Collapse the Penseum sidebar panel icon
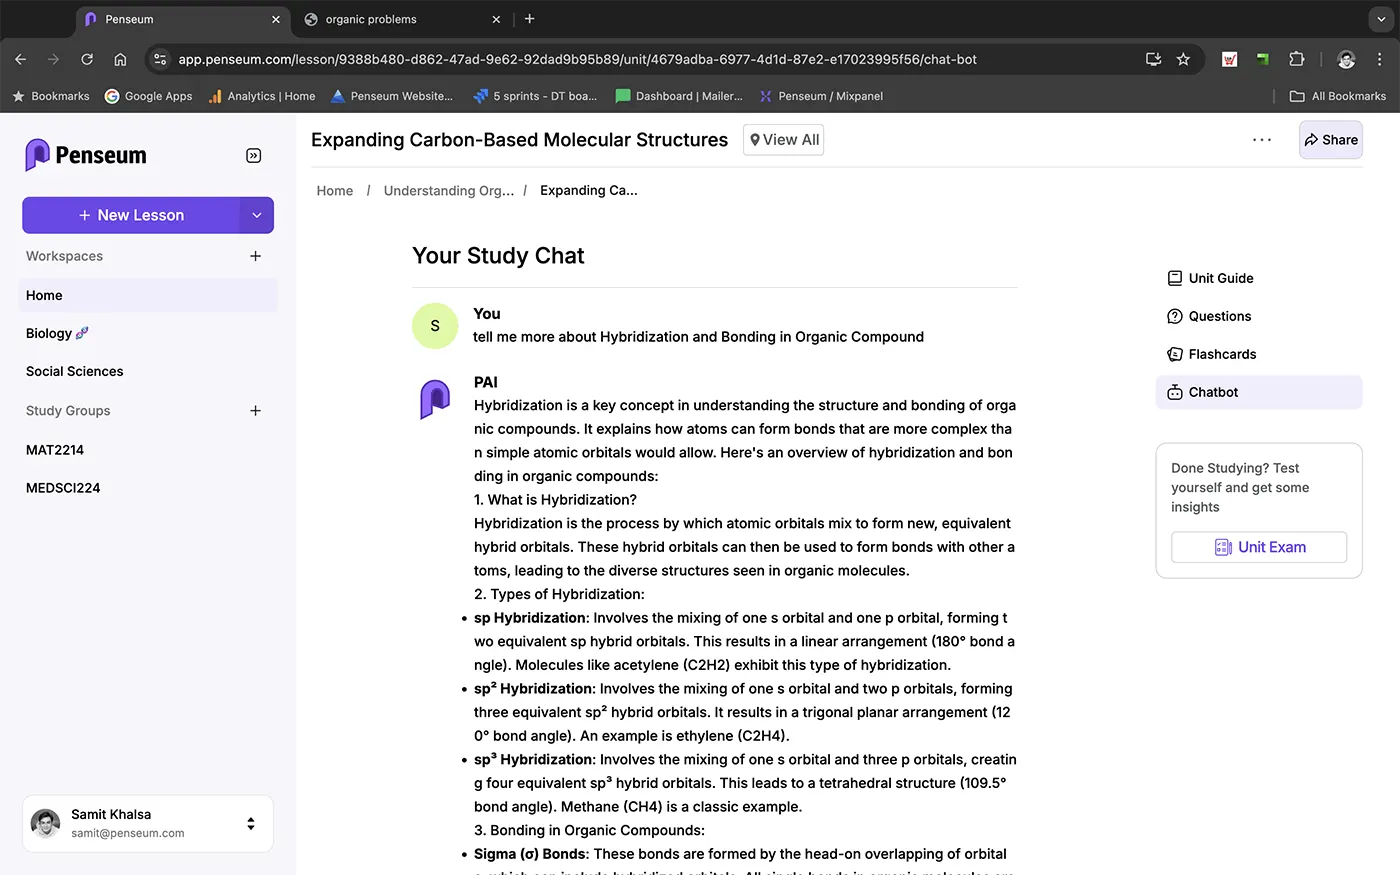 pos(254,155)
